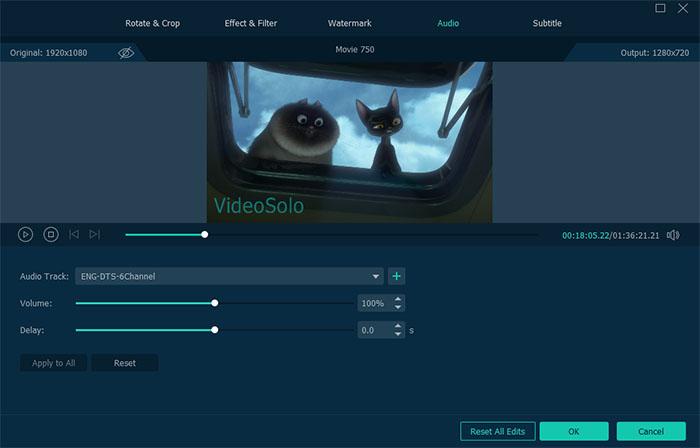Viewport: 700px width, 448px height.
Task: Increase the Delay value with up arrow
Action: [398, 326]
